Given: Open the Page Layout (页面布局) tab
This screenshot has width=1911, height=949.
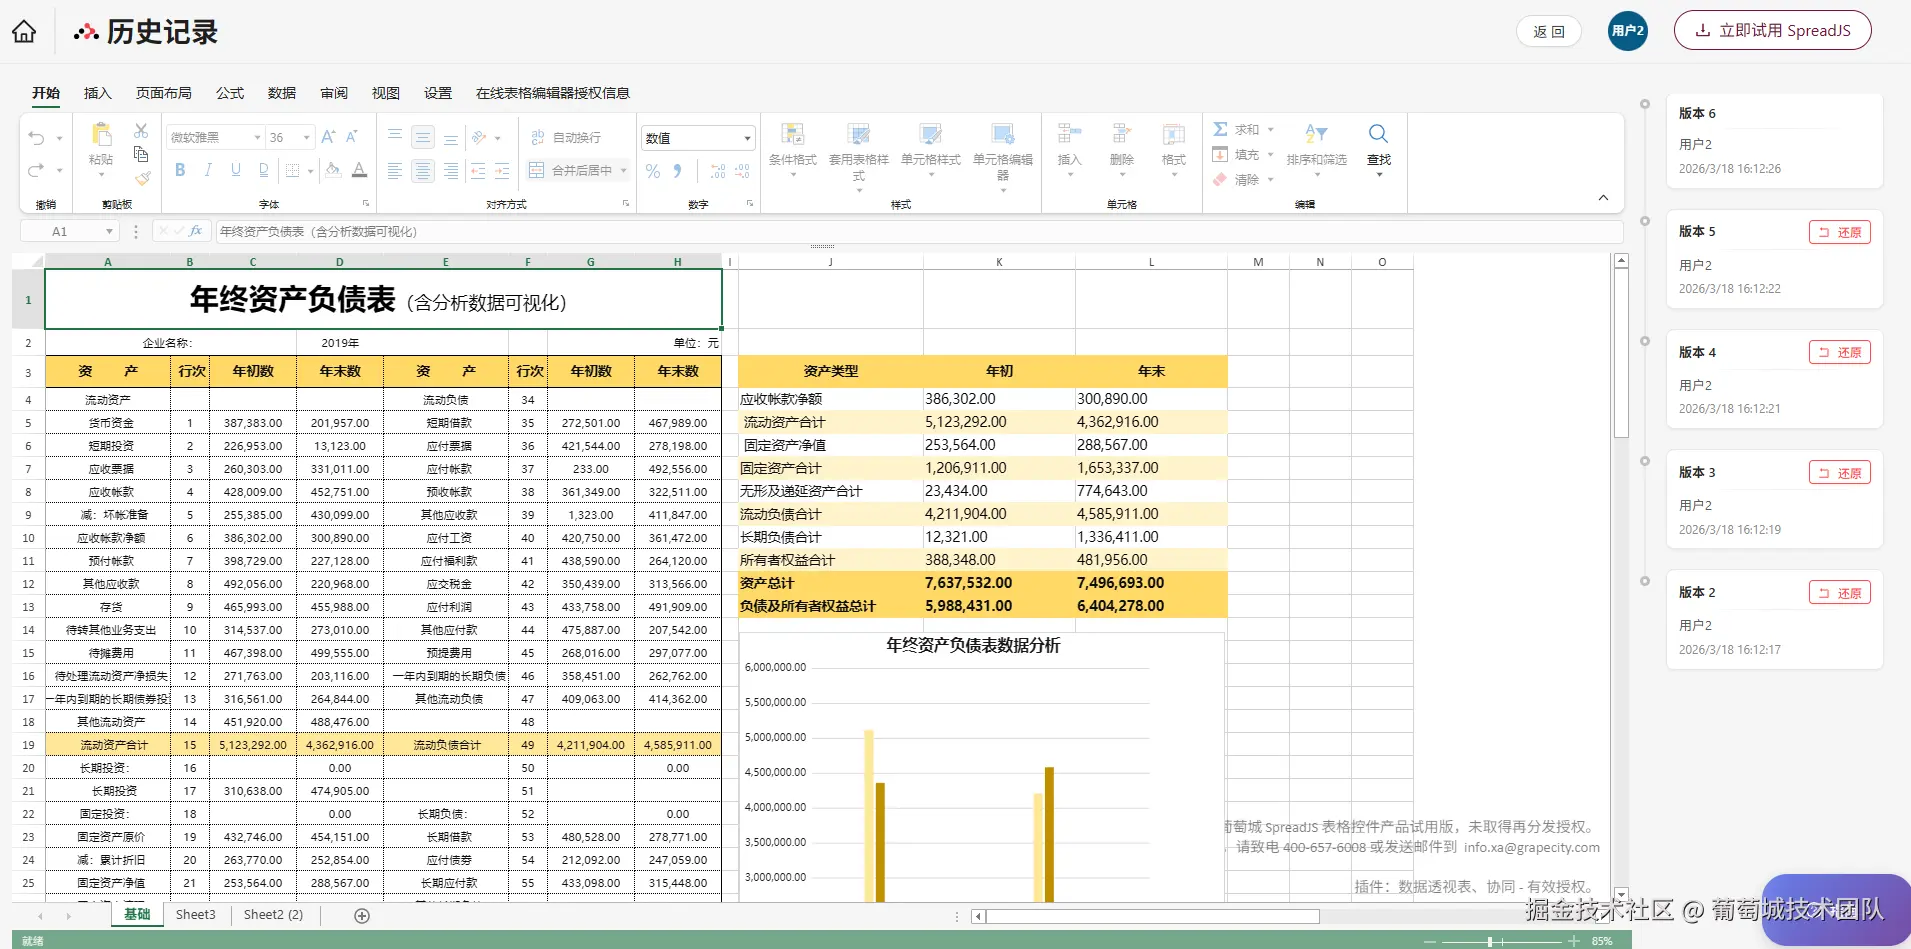Looking at the screenshot, I should 164,93.
